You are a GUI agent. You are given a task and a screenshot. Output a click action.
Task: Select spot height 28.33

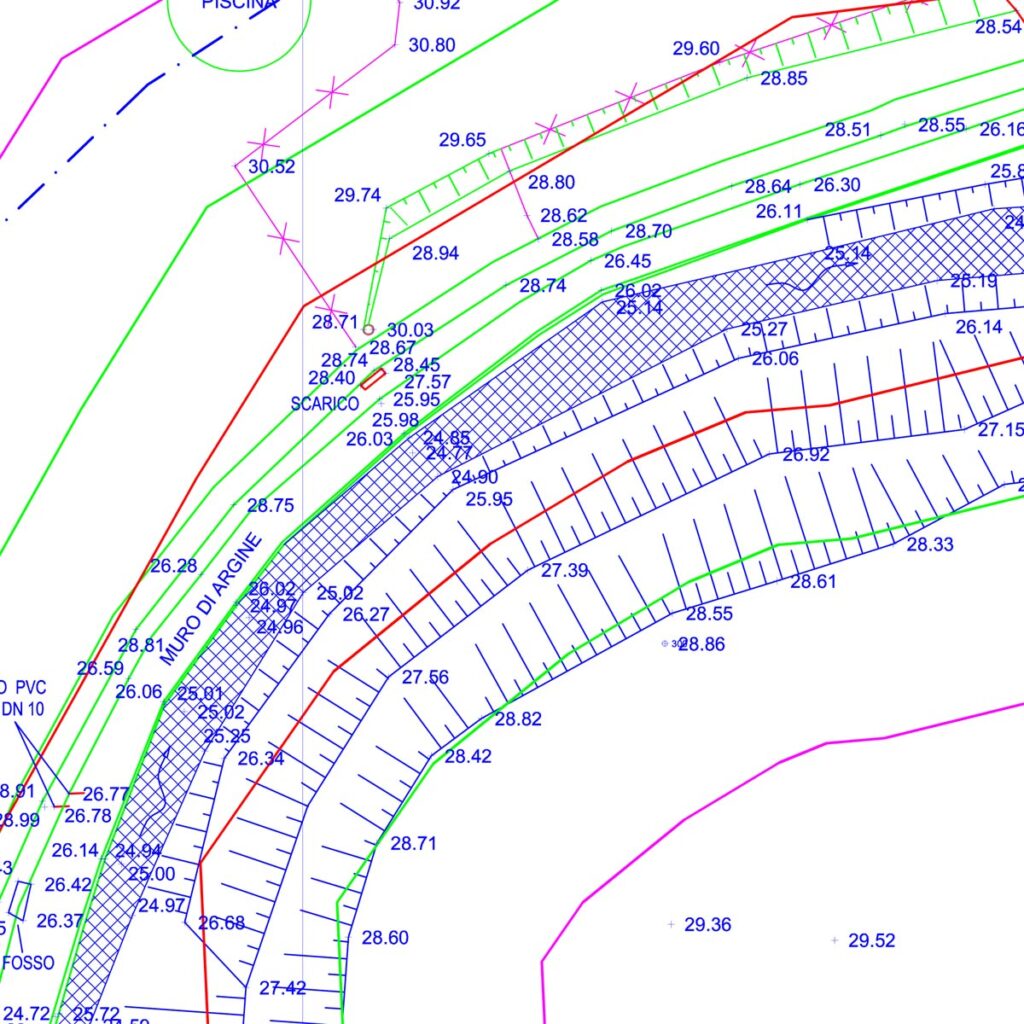[930, 544]
